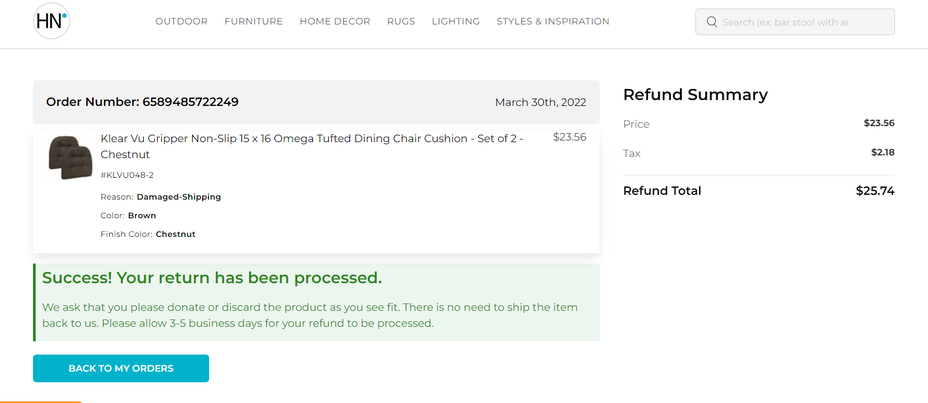Click the product SKU #KLVU048-2

(x=127, y=175)
